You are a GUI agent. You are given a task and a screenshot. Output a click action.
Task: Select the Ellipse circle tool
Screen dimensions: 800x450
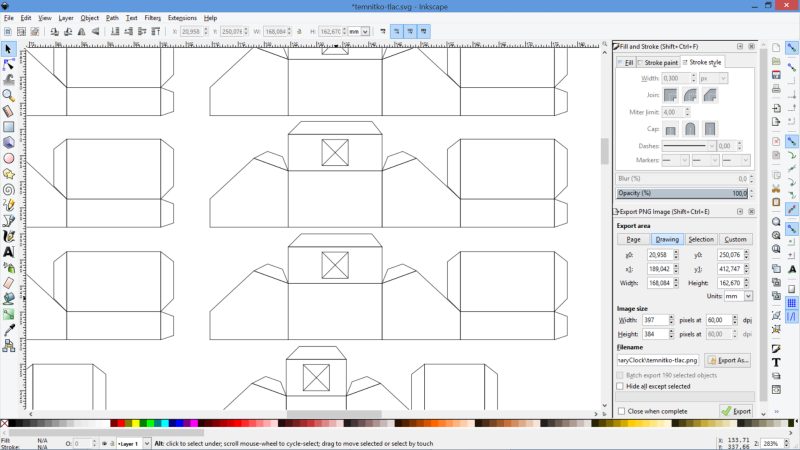8,158
